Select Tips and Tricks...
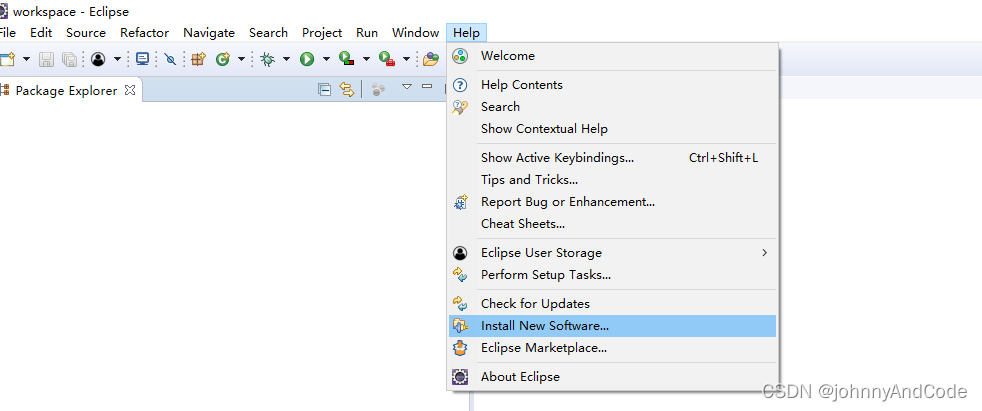Image resolution: width=982 pixels, height=411 pixels. [612, 179]
